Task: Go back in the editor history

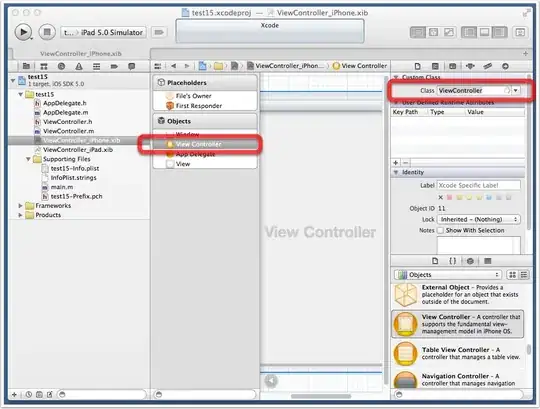Action: [x=173, y=66]
